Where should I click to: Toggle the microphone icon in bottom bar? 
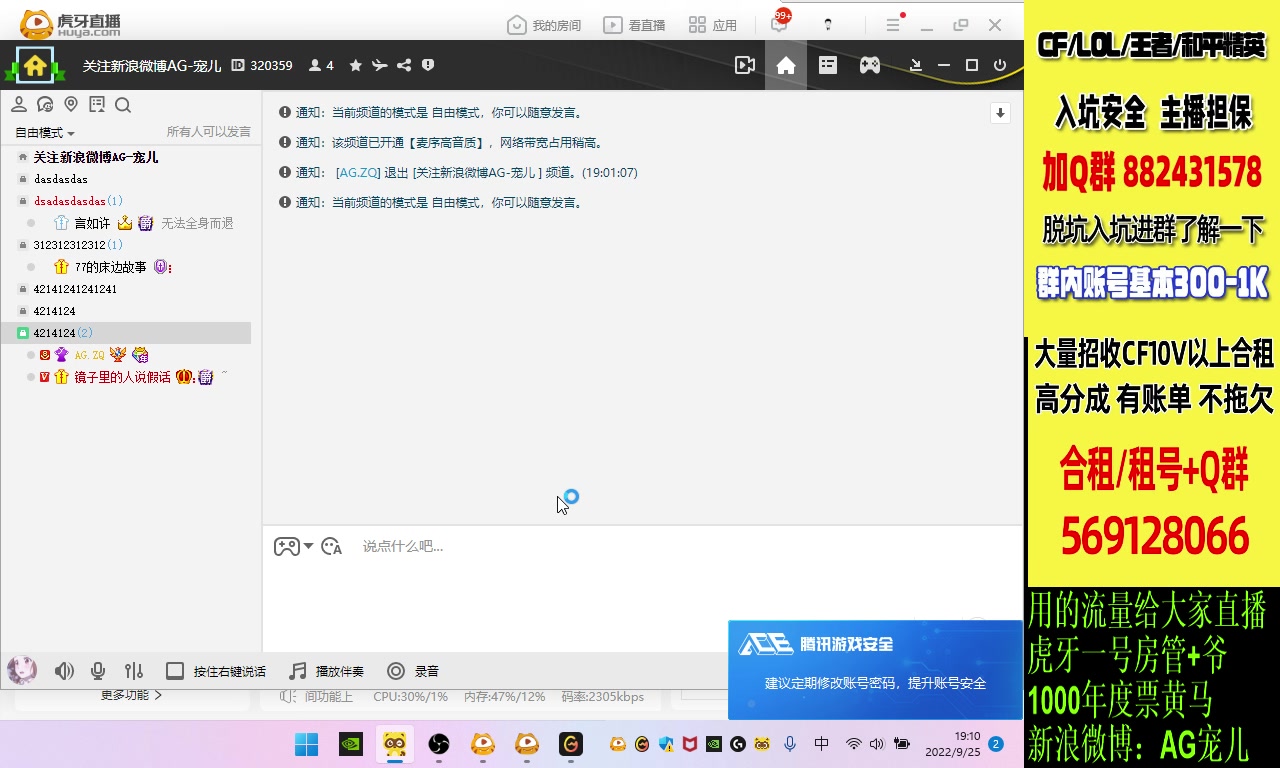(x=98, y=671)
